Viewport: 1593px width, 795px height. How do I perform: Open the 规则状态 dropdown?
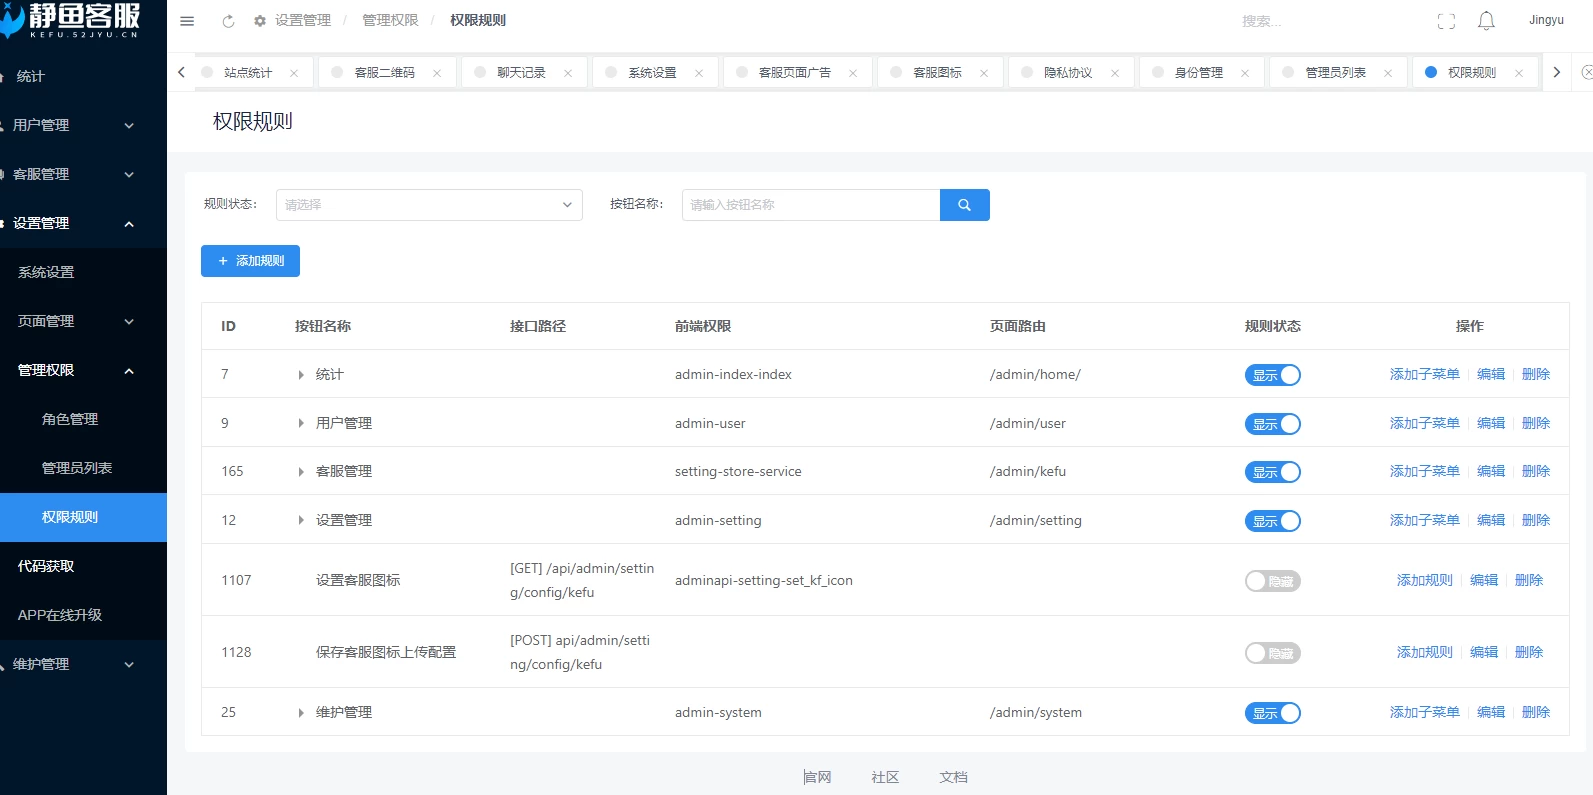429,205
